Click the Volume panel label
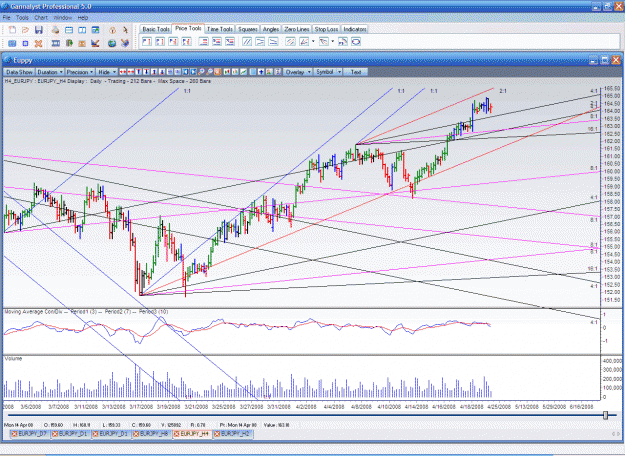 coord(13,358)
